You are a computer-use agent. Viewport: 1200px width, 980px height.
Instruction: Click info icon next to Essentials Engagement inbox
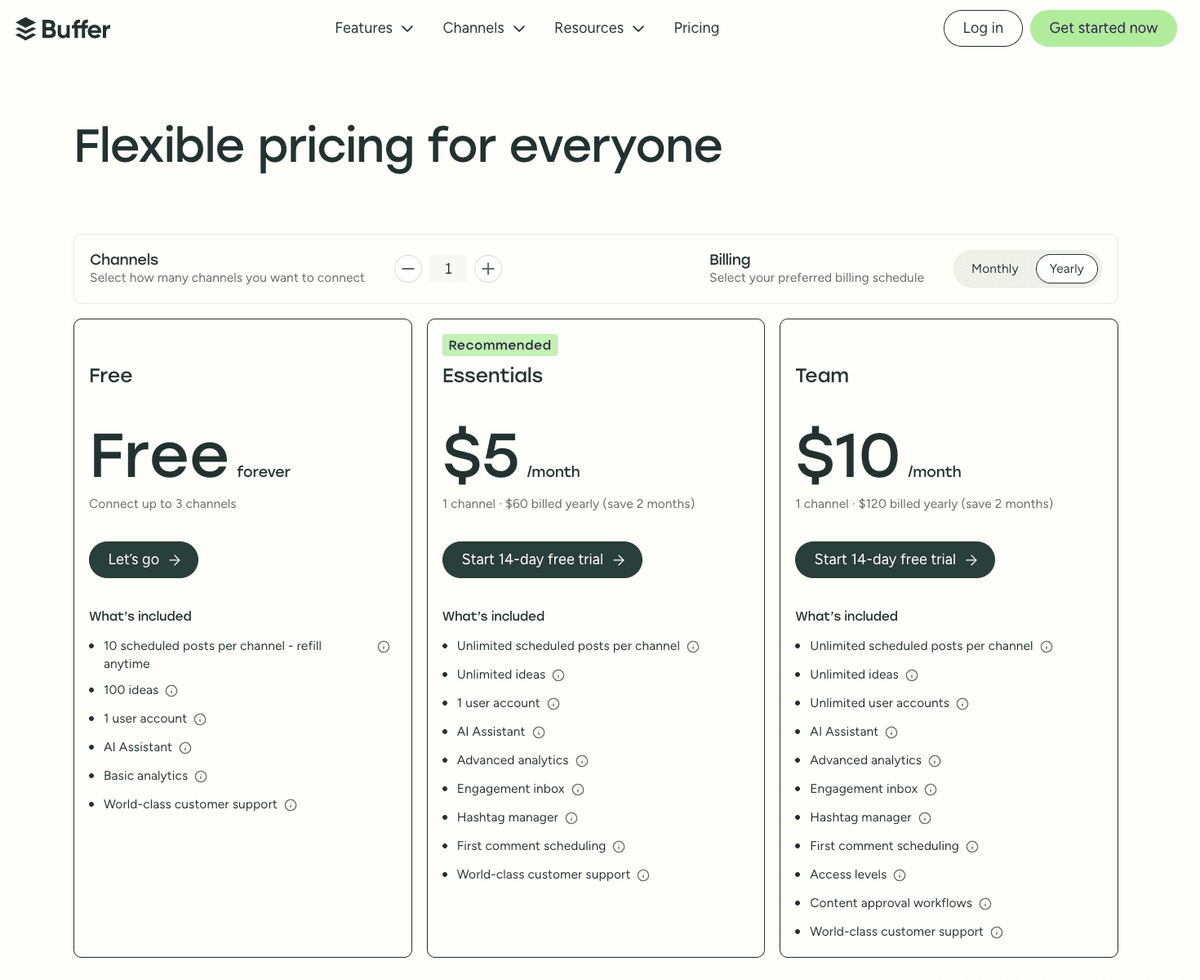click(577, 789)
